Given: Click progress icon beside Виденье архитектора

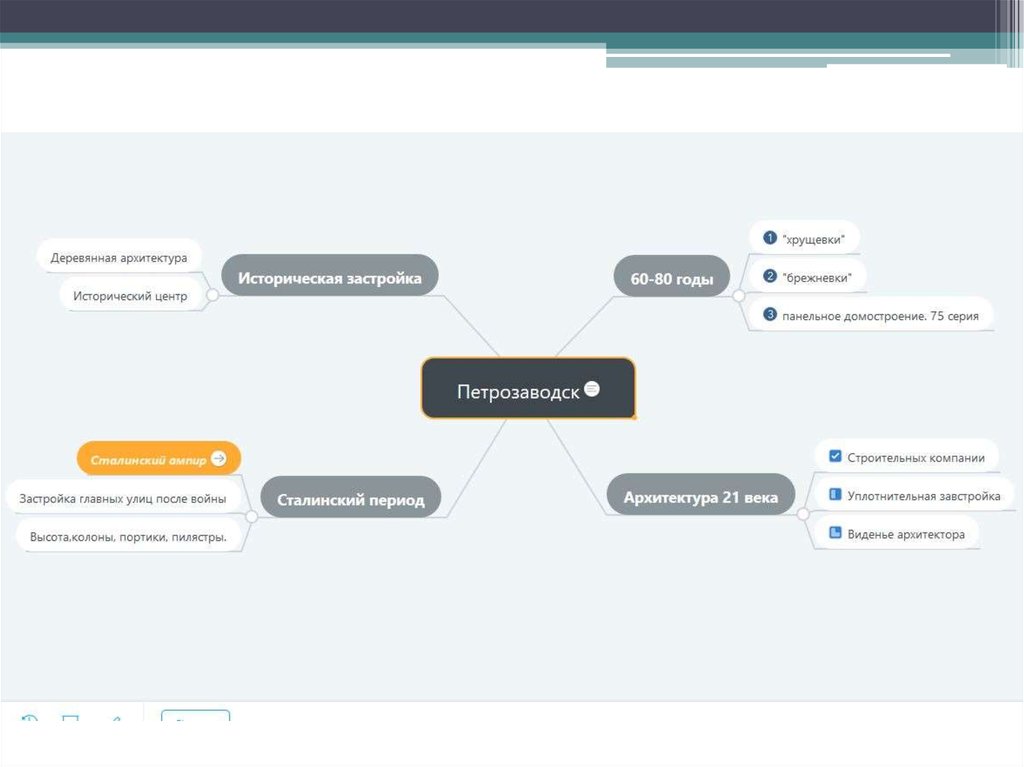Looking at the screenshot, I should click(835, 533).
